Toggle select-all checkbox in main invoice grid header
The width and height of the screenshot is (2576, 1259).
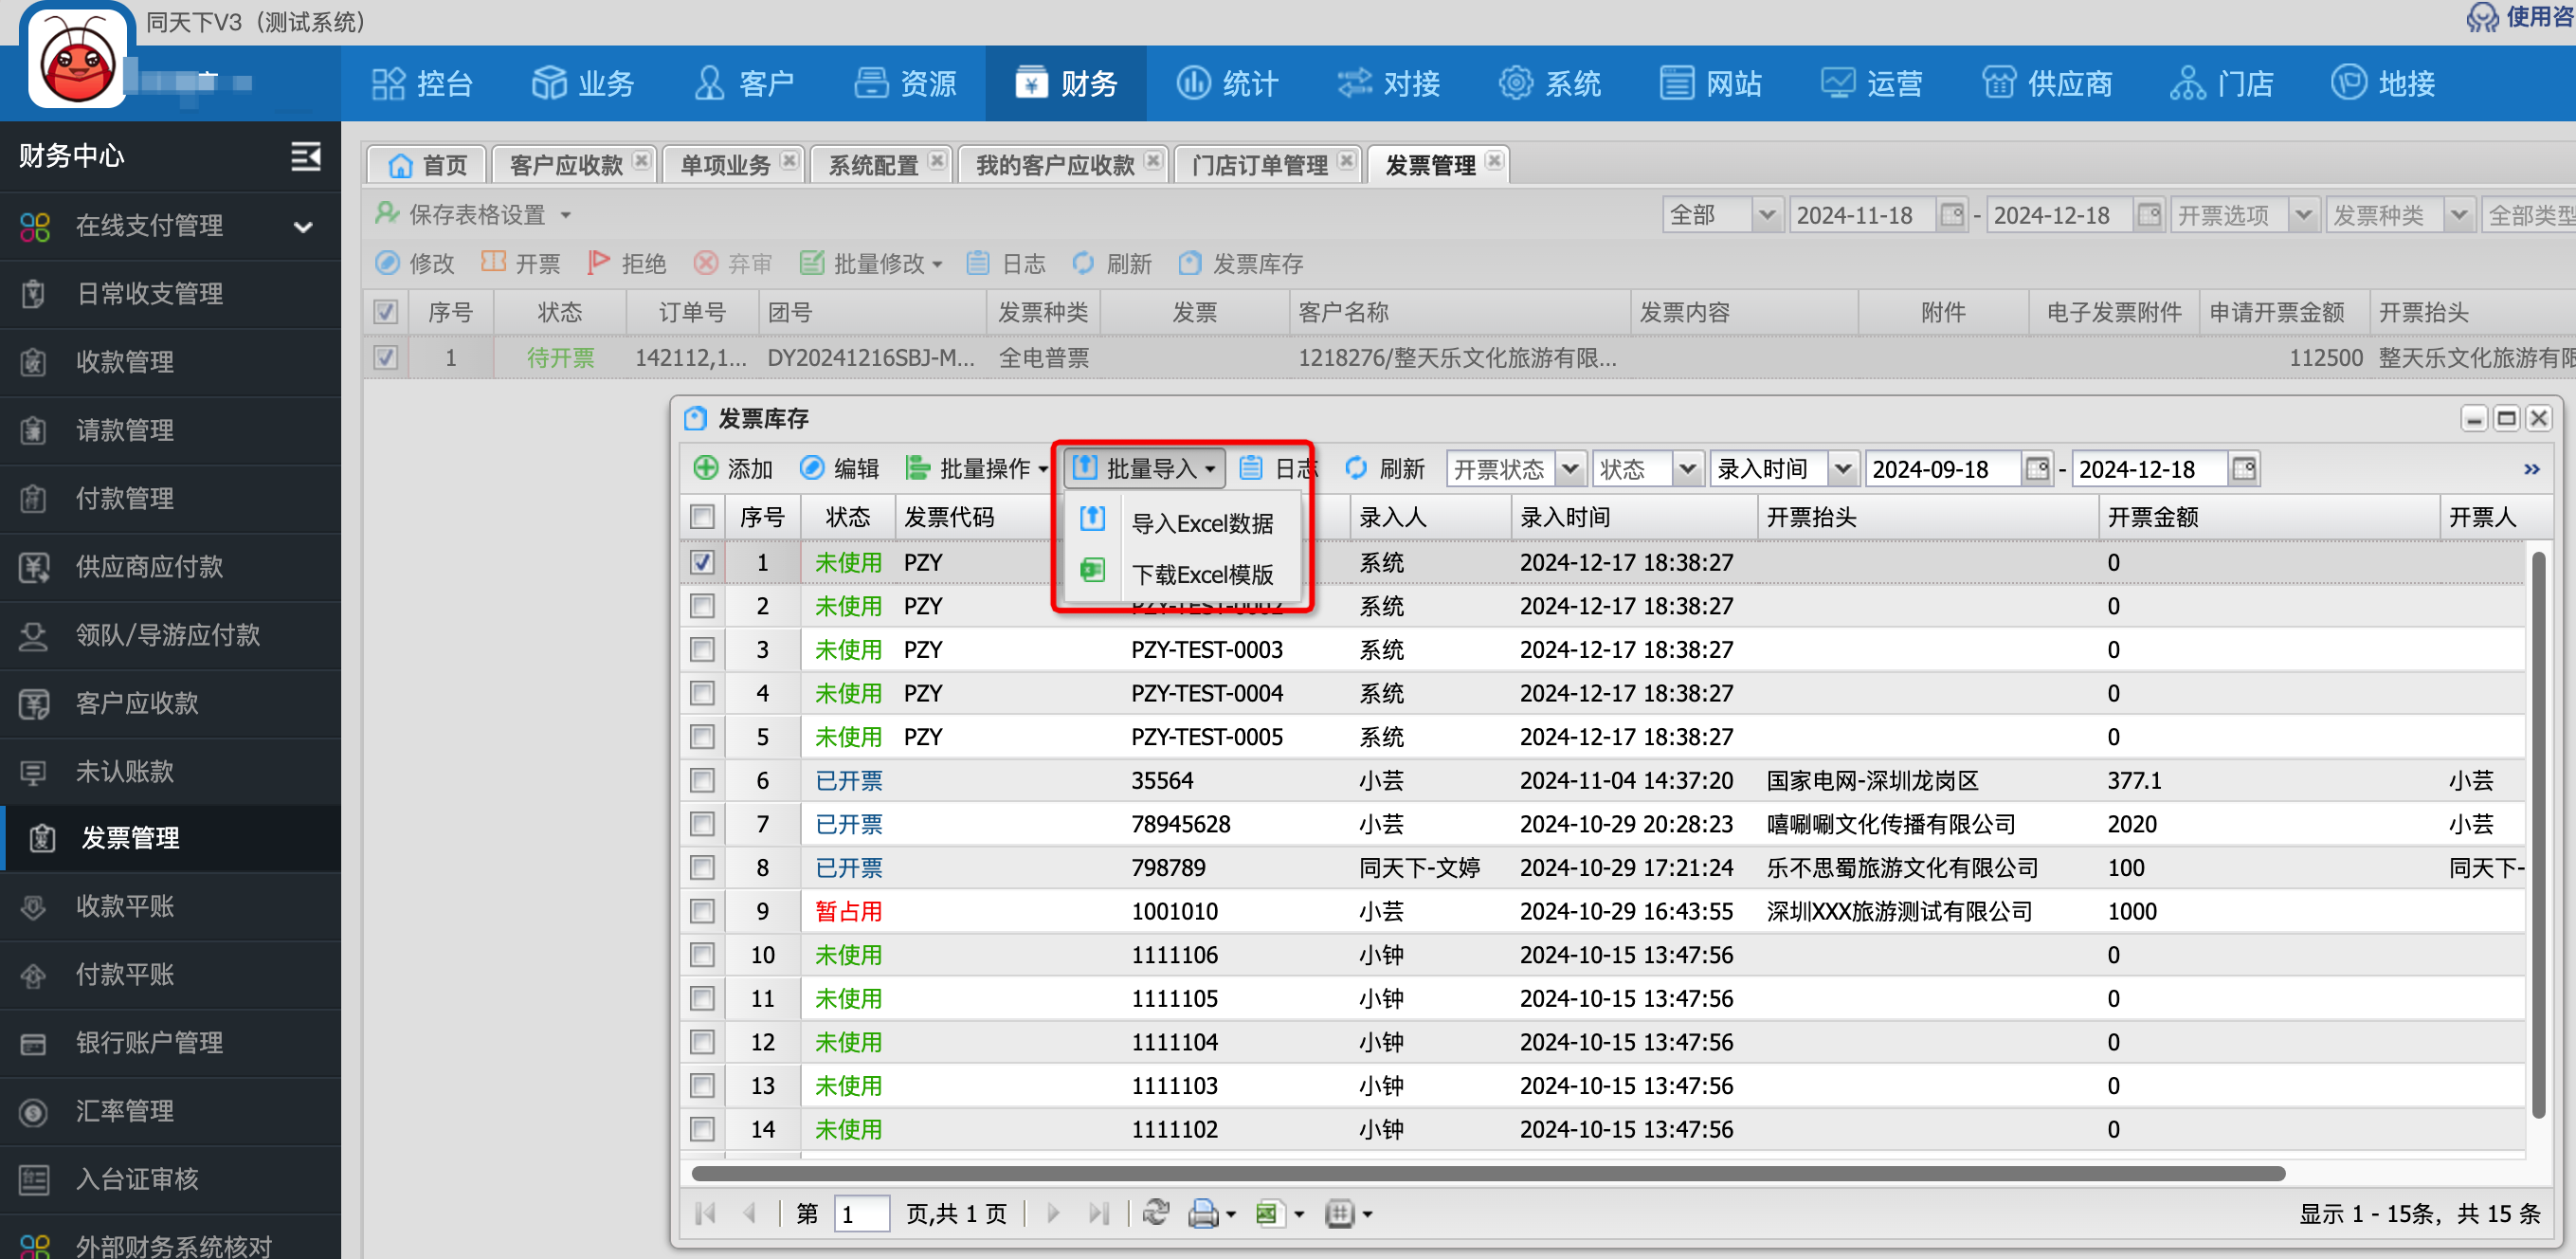coord(385,312)
